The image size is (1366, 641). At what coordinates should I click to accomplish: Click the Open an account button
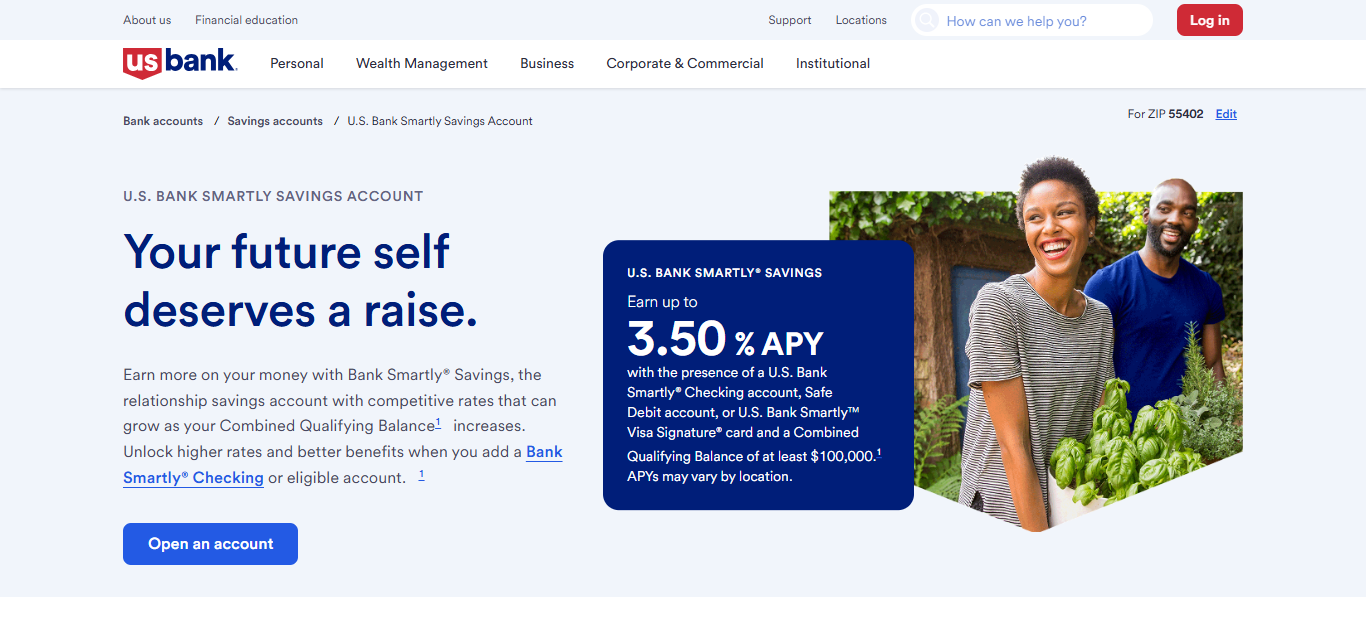[x=210, y=544]
